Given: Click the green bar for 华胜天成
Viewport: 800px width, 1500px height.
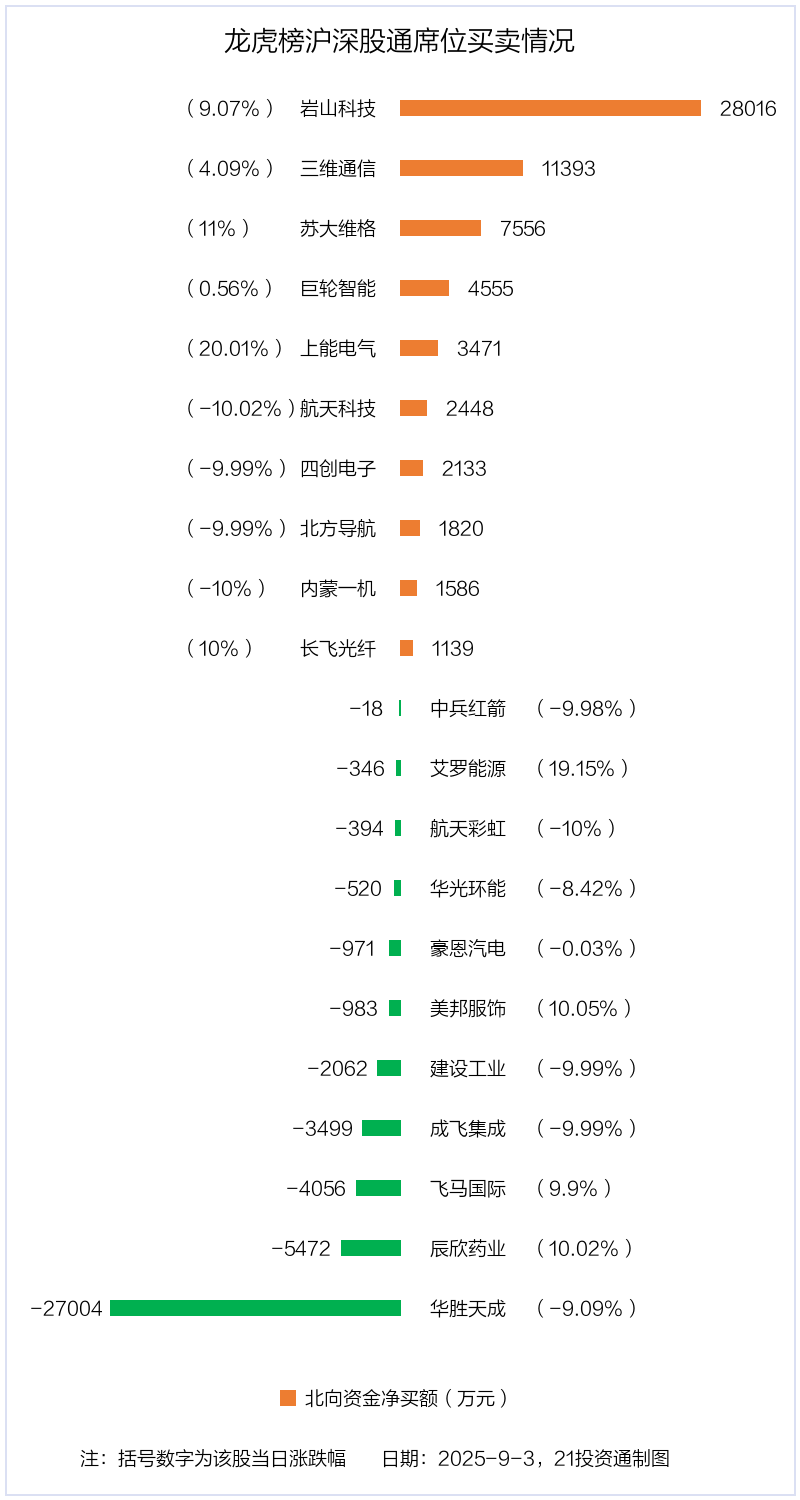Looking at the screenshot, I should pos(255,1308).
